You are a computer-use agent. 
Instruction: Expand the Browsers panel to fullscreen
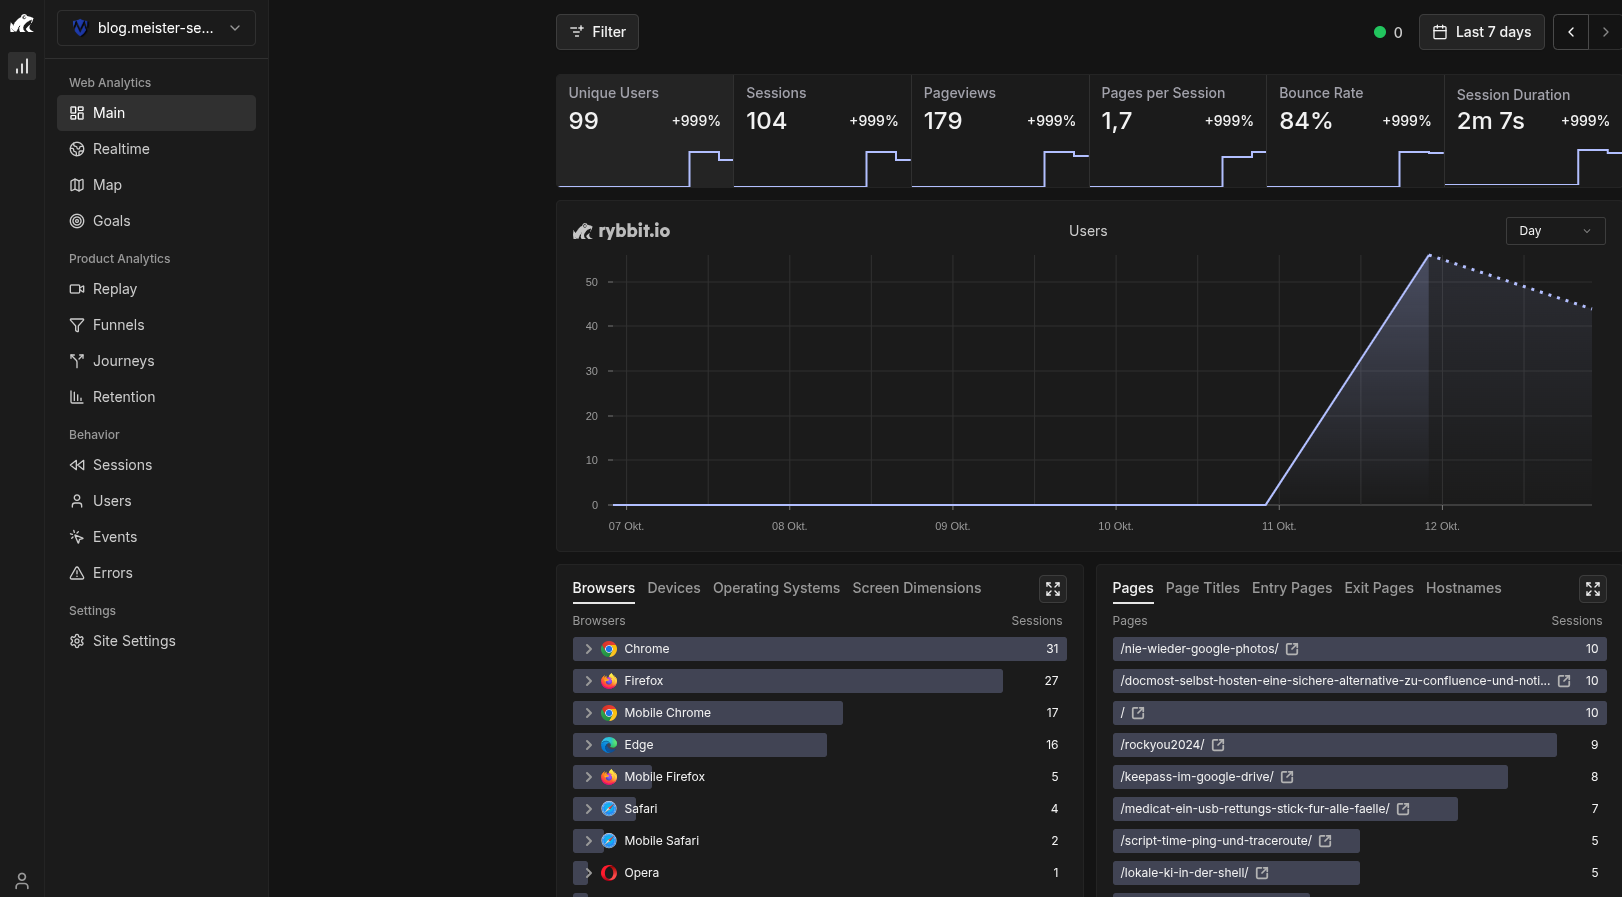click(x=1053, y=589)
